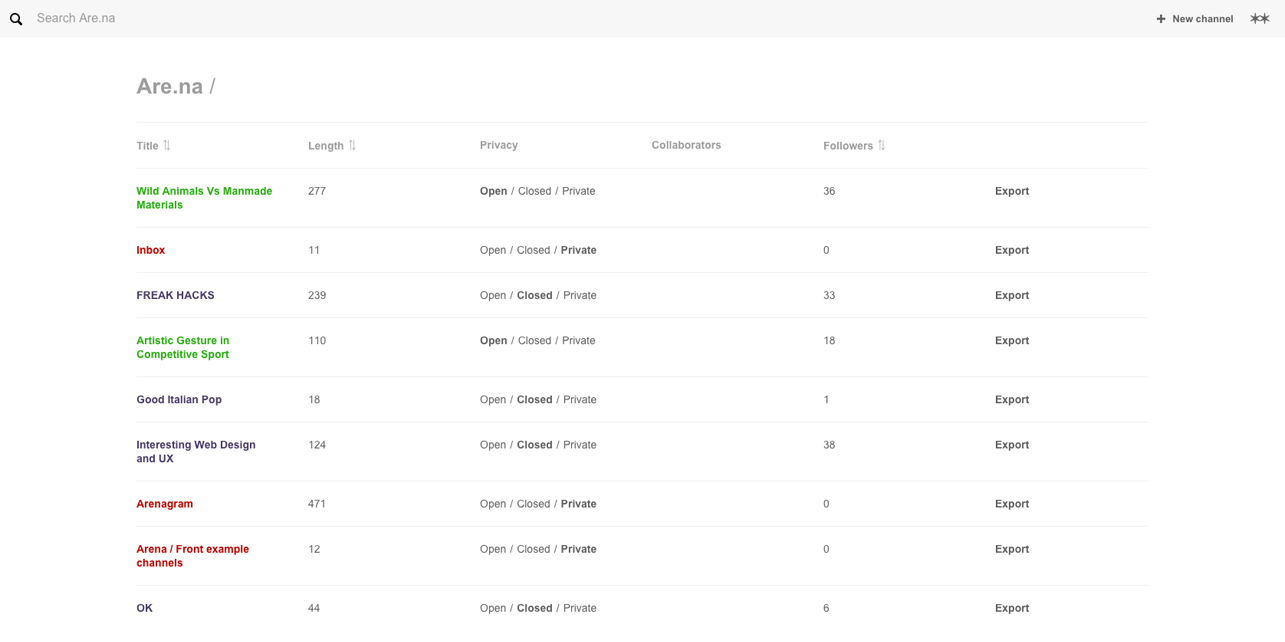
Task: Export the Arenagram channel
Action: click(1012, 504)
